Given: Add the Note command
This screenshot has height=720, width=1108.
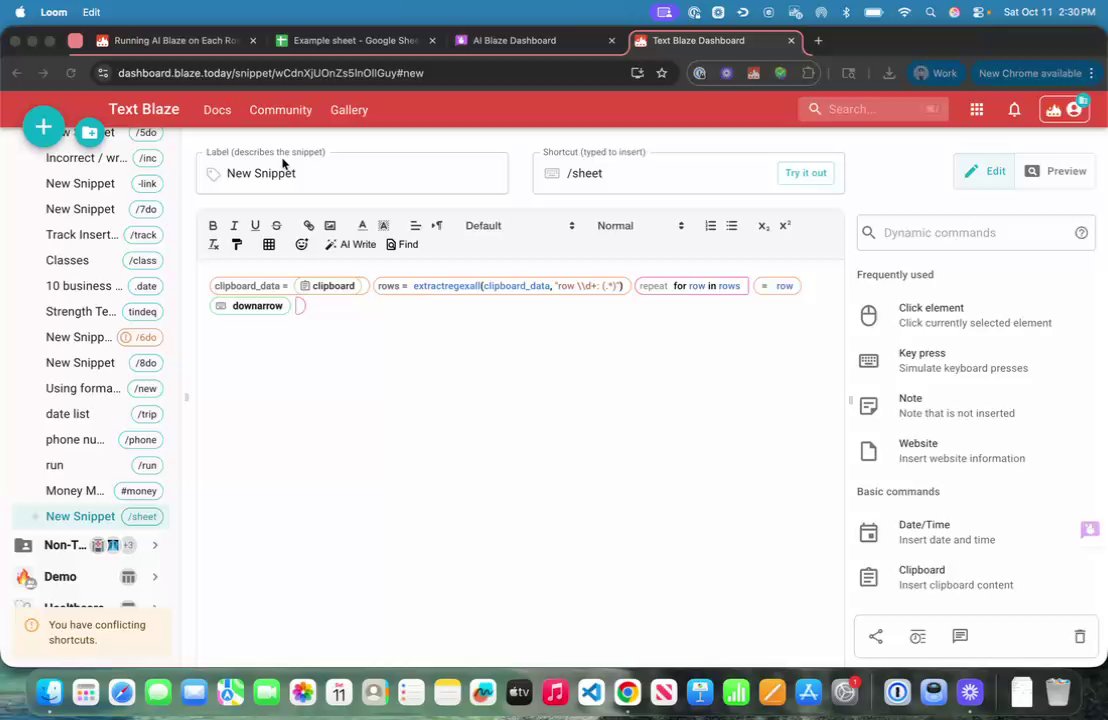Looking at the screenshot, I should click(x=975, y=406).
